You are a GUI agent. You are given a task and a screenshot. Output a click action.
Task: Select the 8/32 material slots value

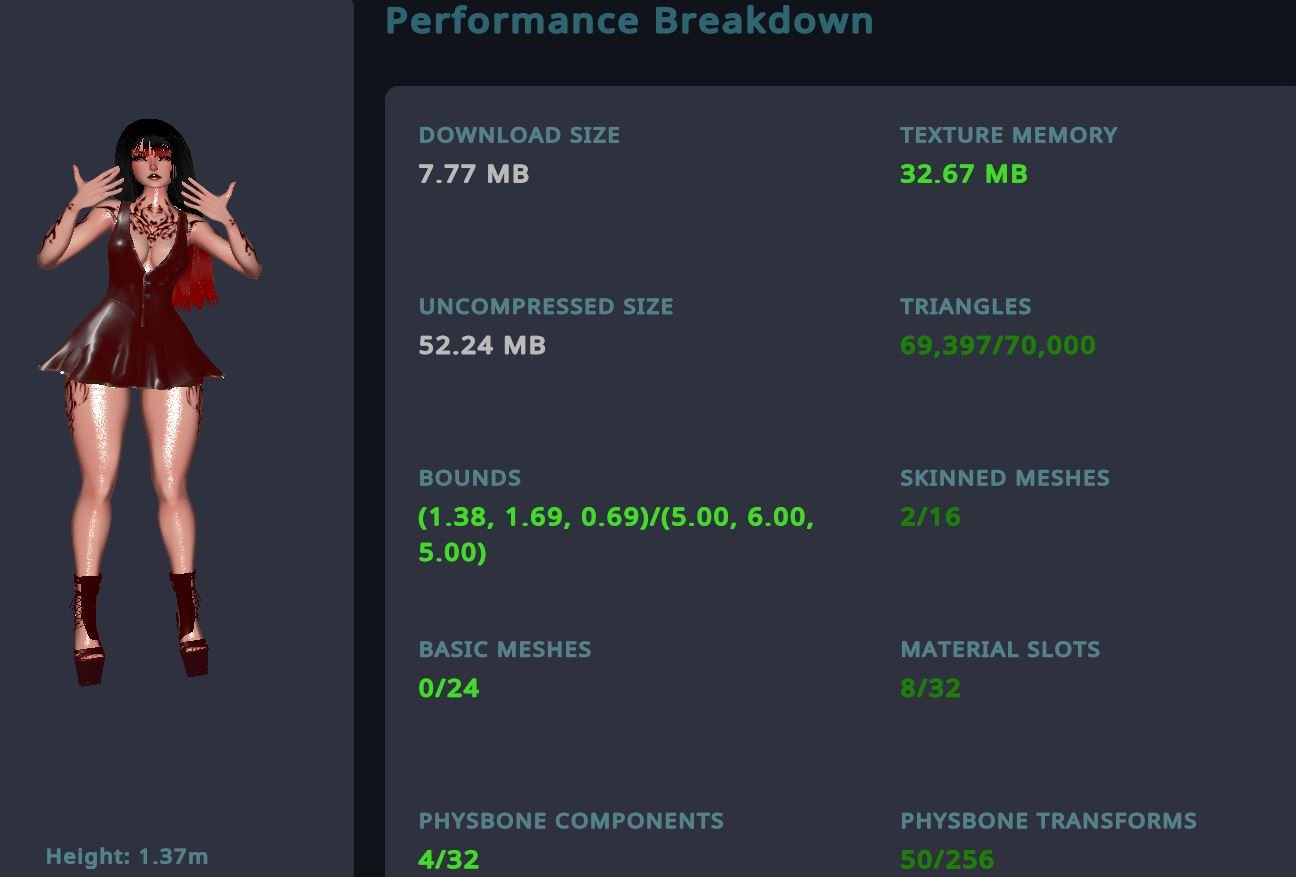pos(930,688)
